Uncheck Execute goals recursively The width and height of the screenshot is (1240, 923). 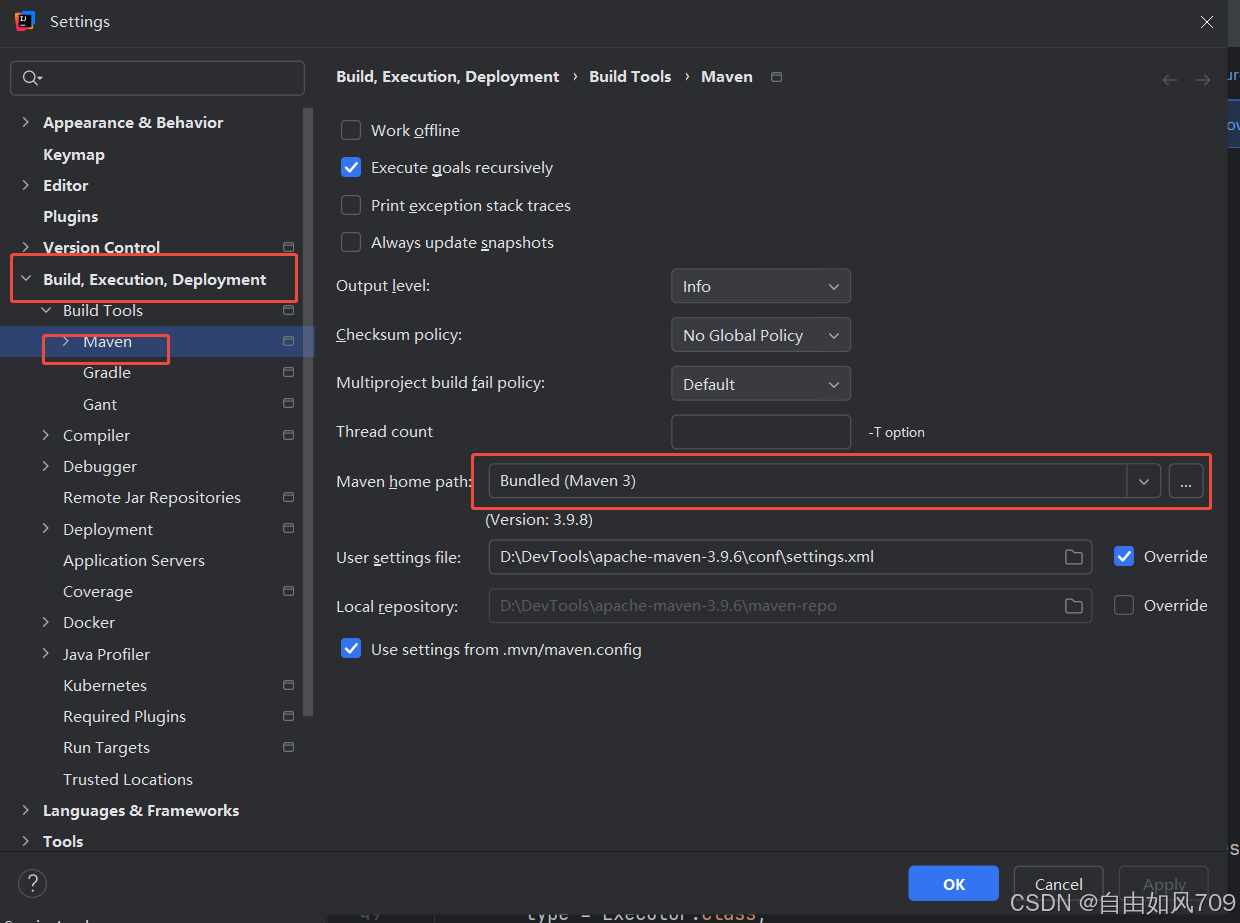351,168
